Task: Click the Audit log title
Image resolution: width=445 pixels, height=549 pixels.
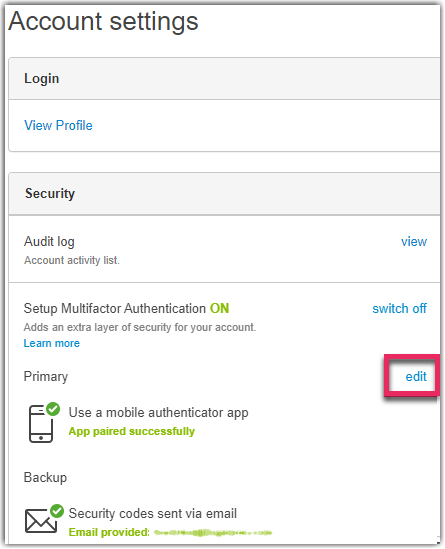Action: (x=49, y=242)
